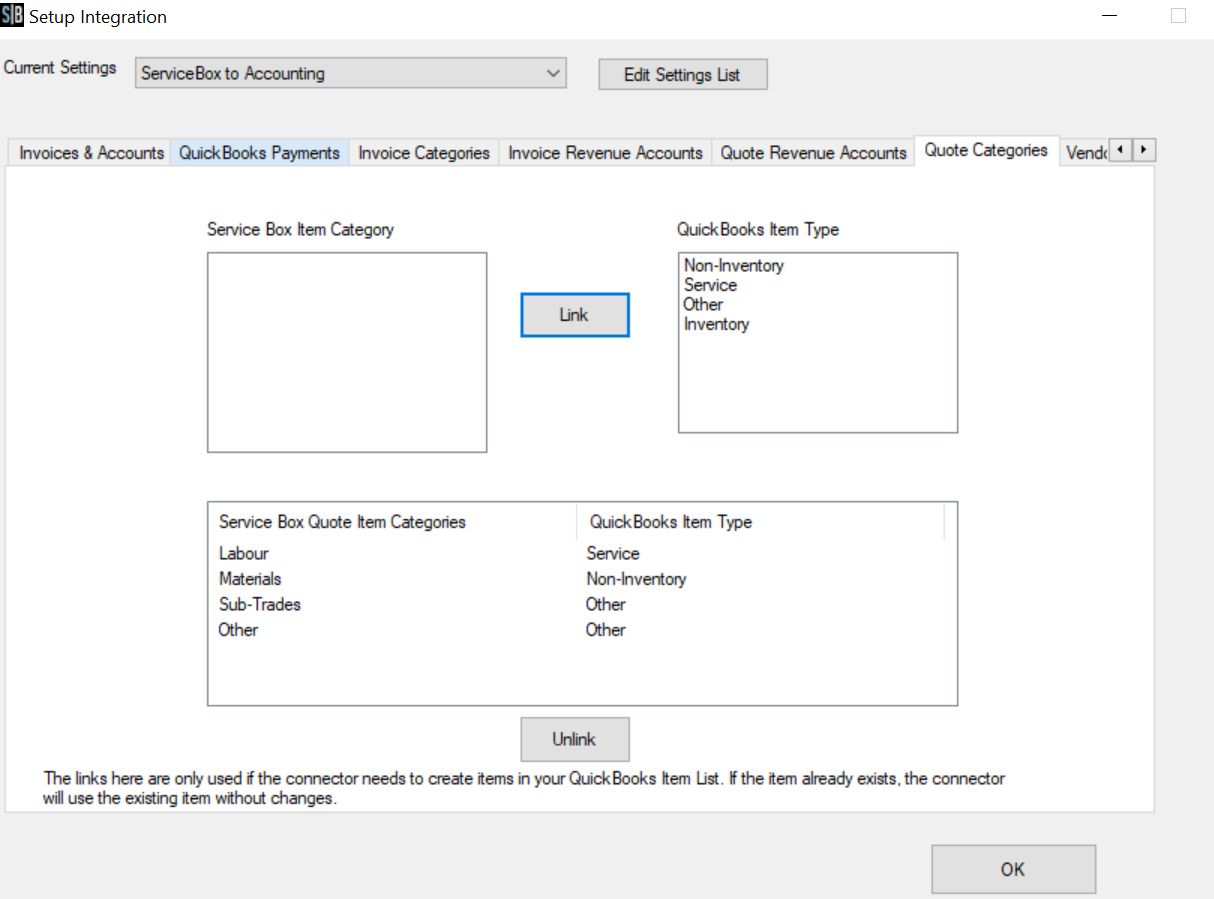Switch to Invoices & Accounts tab

(91, 153)
